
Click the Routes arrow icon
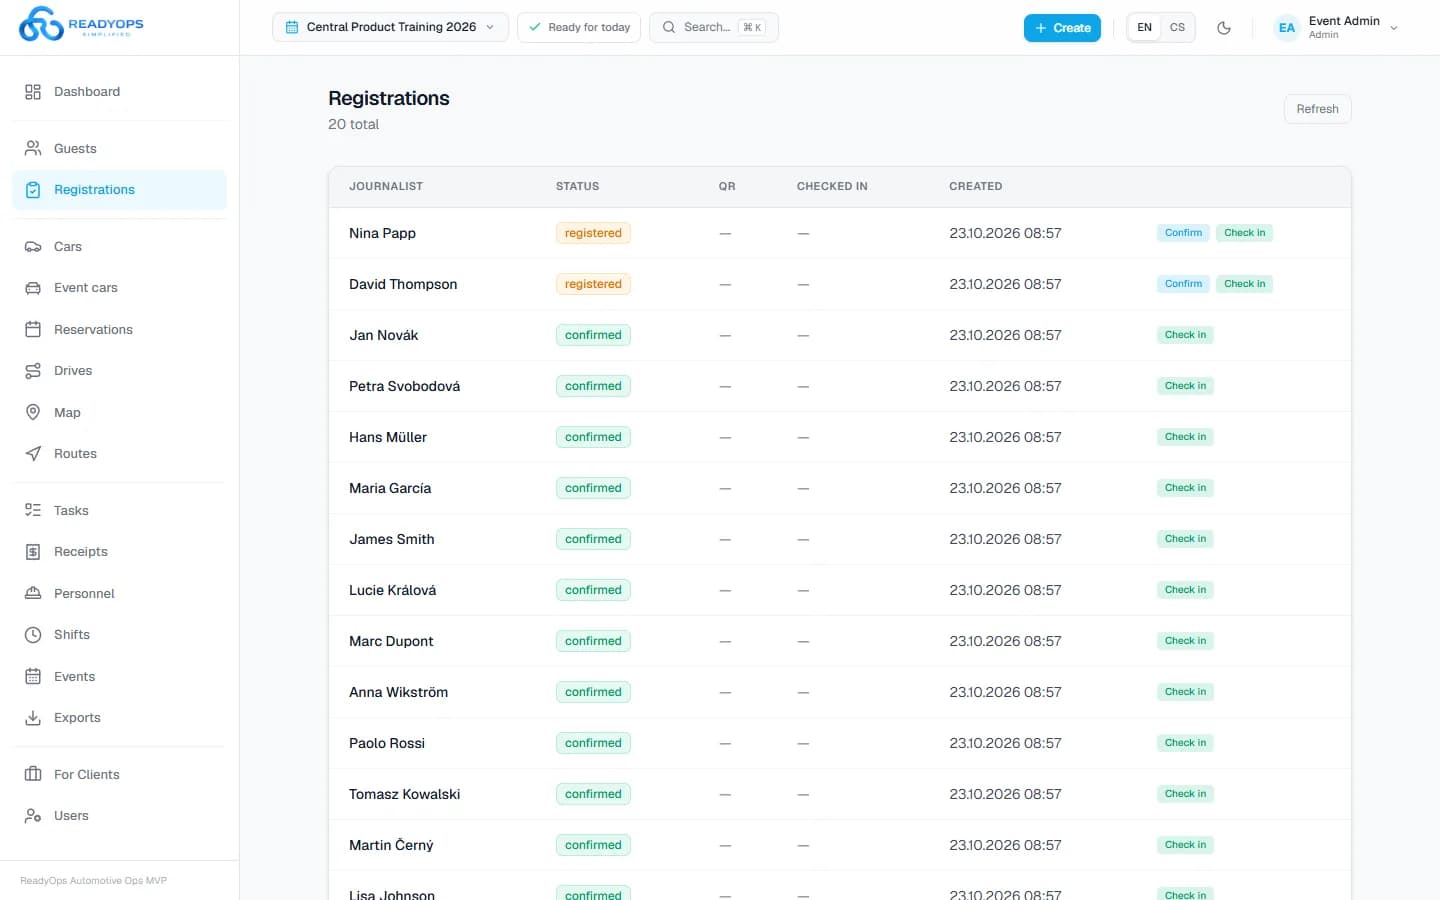(33, 454)
